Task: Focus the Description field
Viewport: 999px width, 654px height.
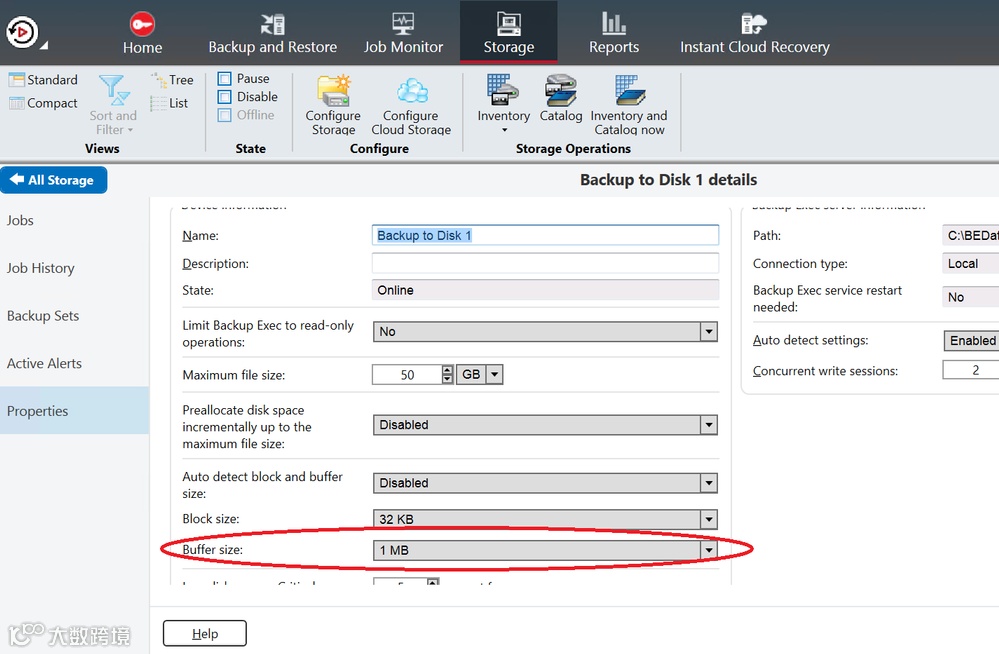Action: point(545,263)
